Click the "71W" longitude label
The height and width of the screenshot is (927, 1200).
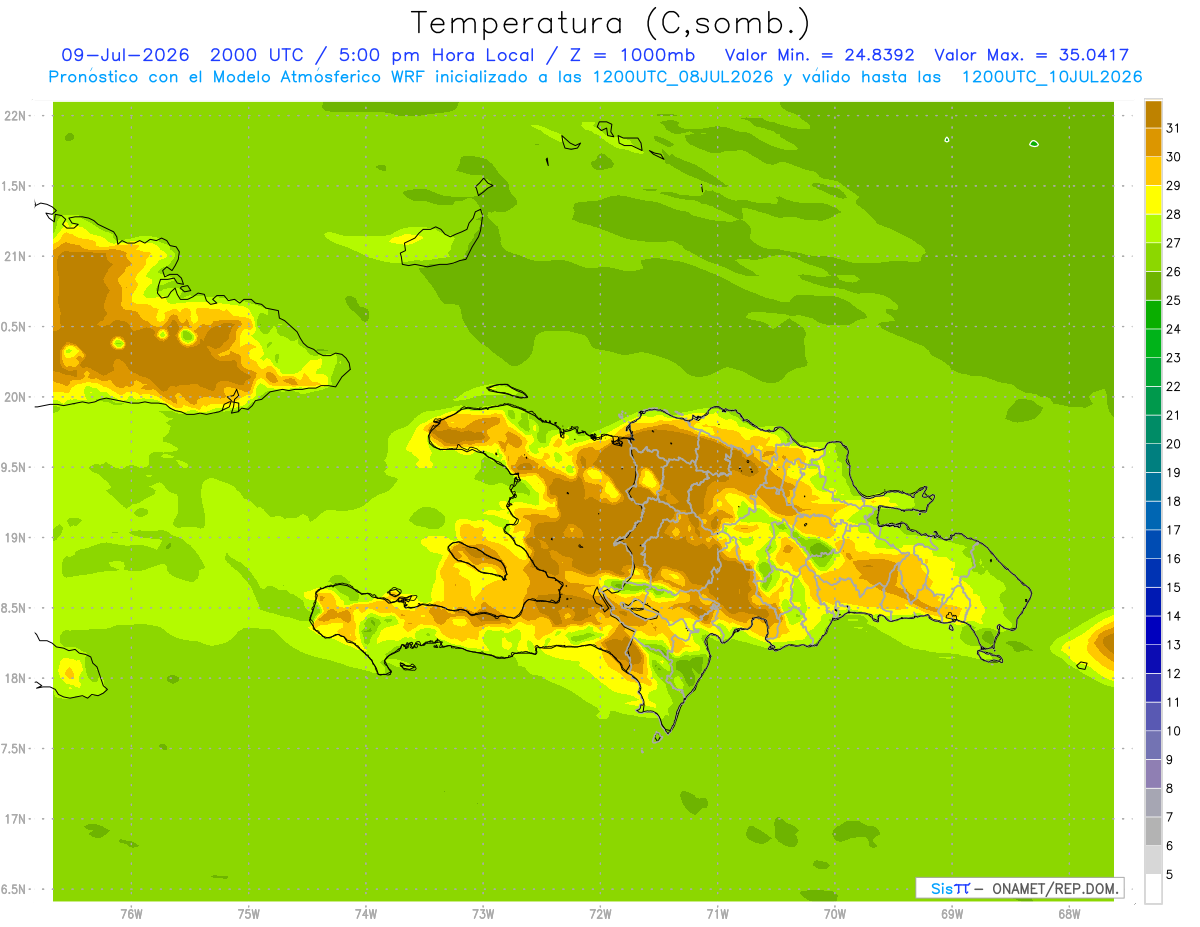pyautogui.click(x=717, y=914)
